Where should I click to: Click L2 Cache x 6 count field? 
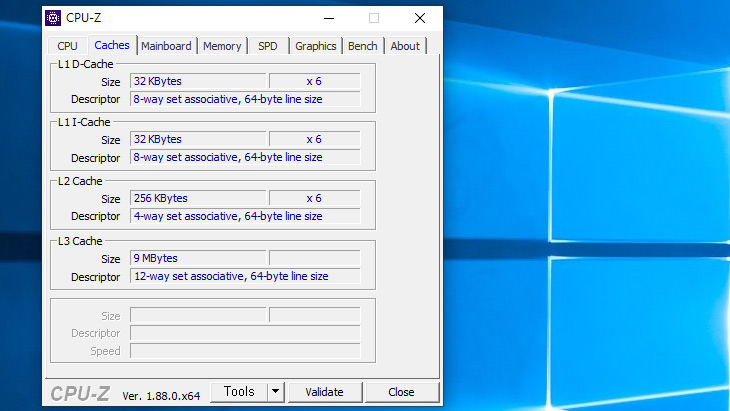click(315, 198)
